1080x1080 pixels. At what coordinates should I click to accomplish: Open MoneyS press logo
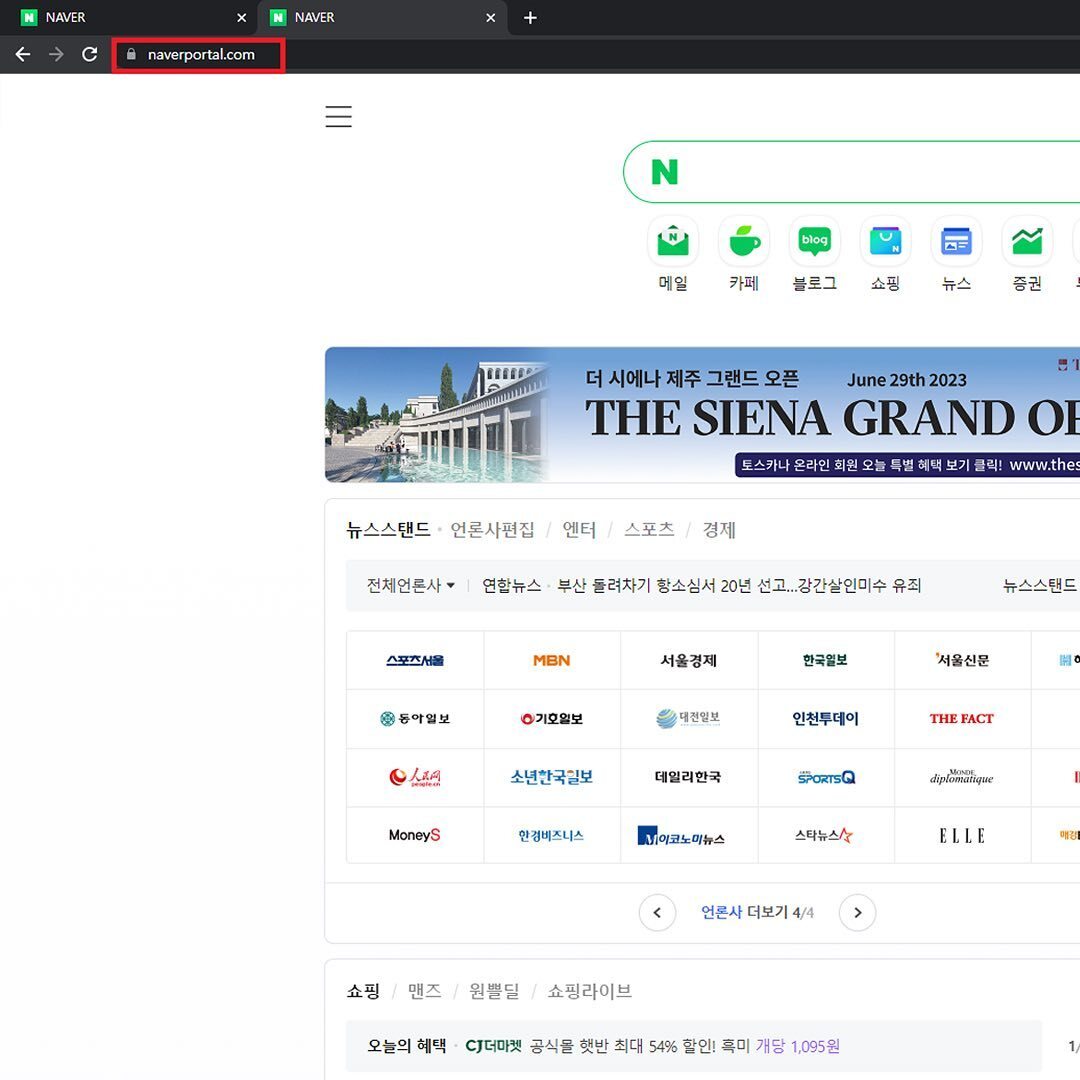pyautogui.click(x=415, y=835)
